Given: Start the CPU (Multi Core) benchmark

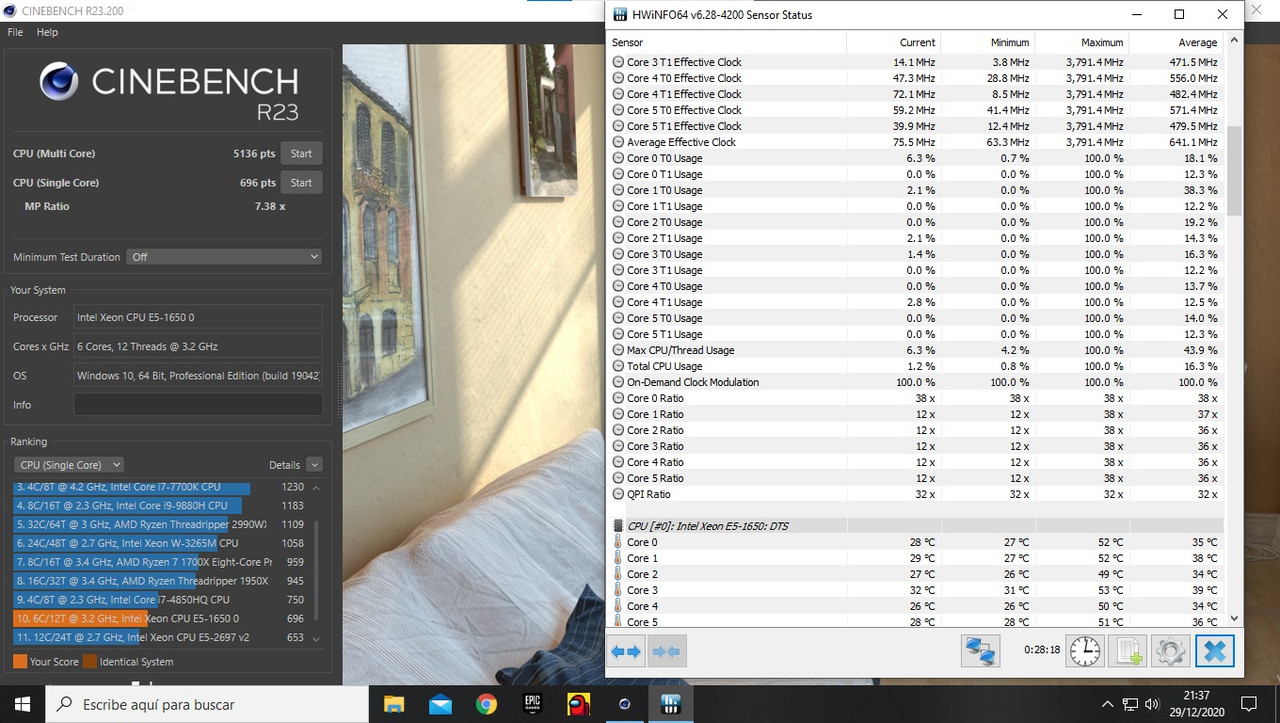Looking at the screenshot, I should 301,154.
